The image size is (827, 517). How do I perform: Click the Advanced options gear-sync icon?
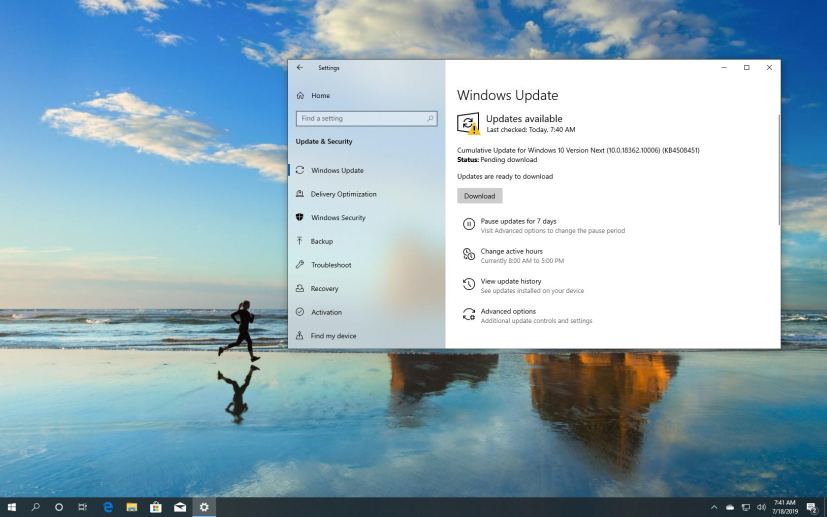(468, 314)
